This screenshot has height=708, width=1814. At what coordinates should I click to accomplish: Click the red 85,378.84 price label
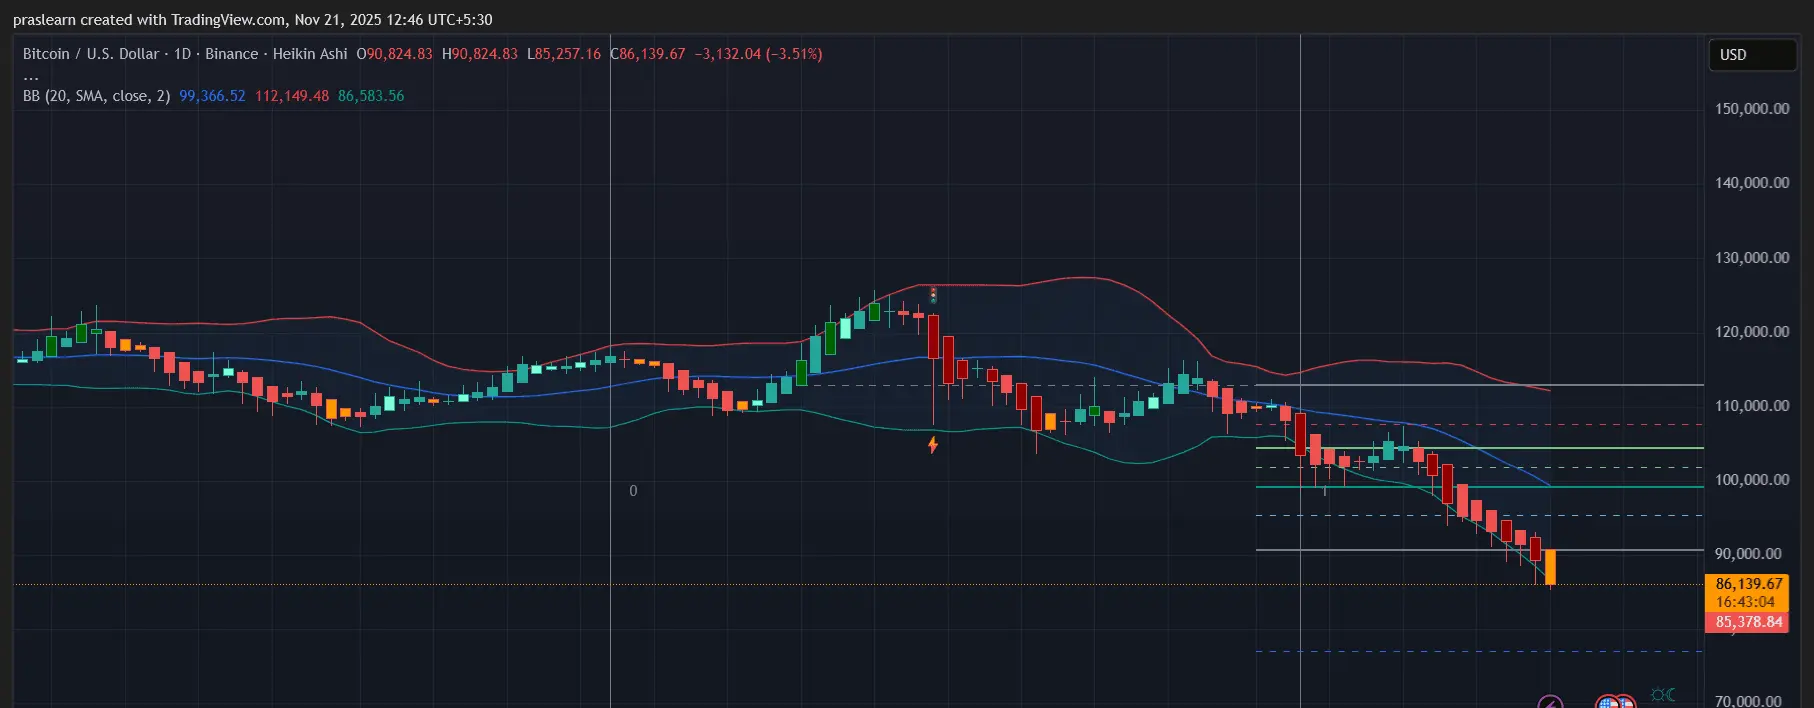[x=1749, y=622]
